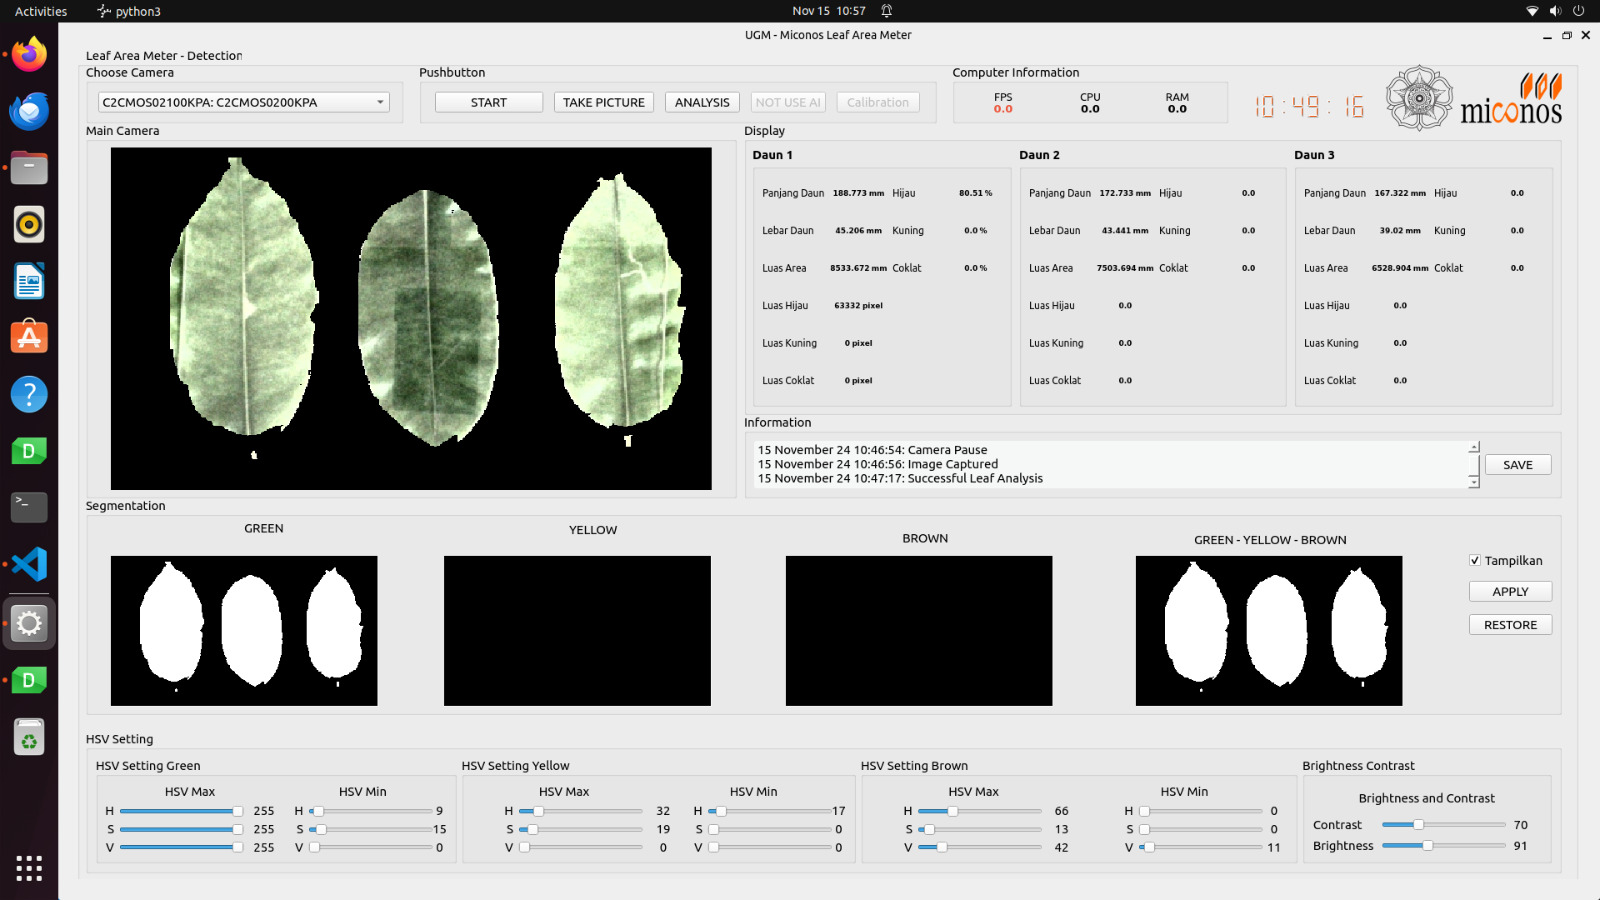The height and width of the screenshot is (900, 1600).
Task: Open the Trash from the dock
Action: coord(29,739)
